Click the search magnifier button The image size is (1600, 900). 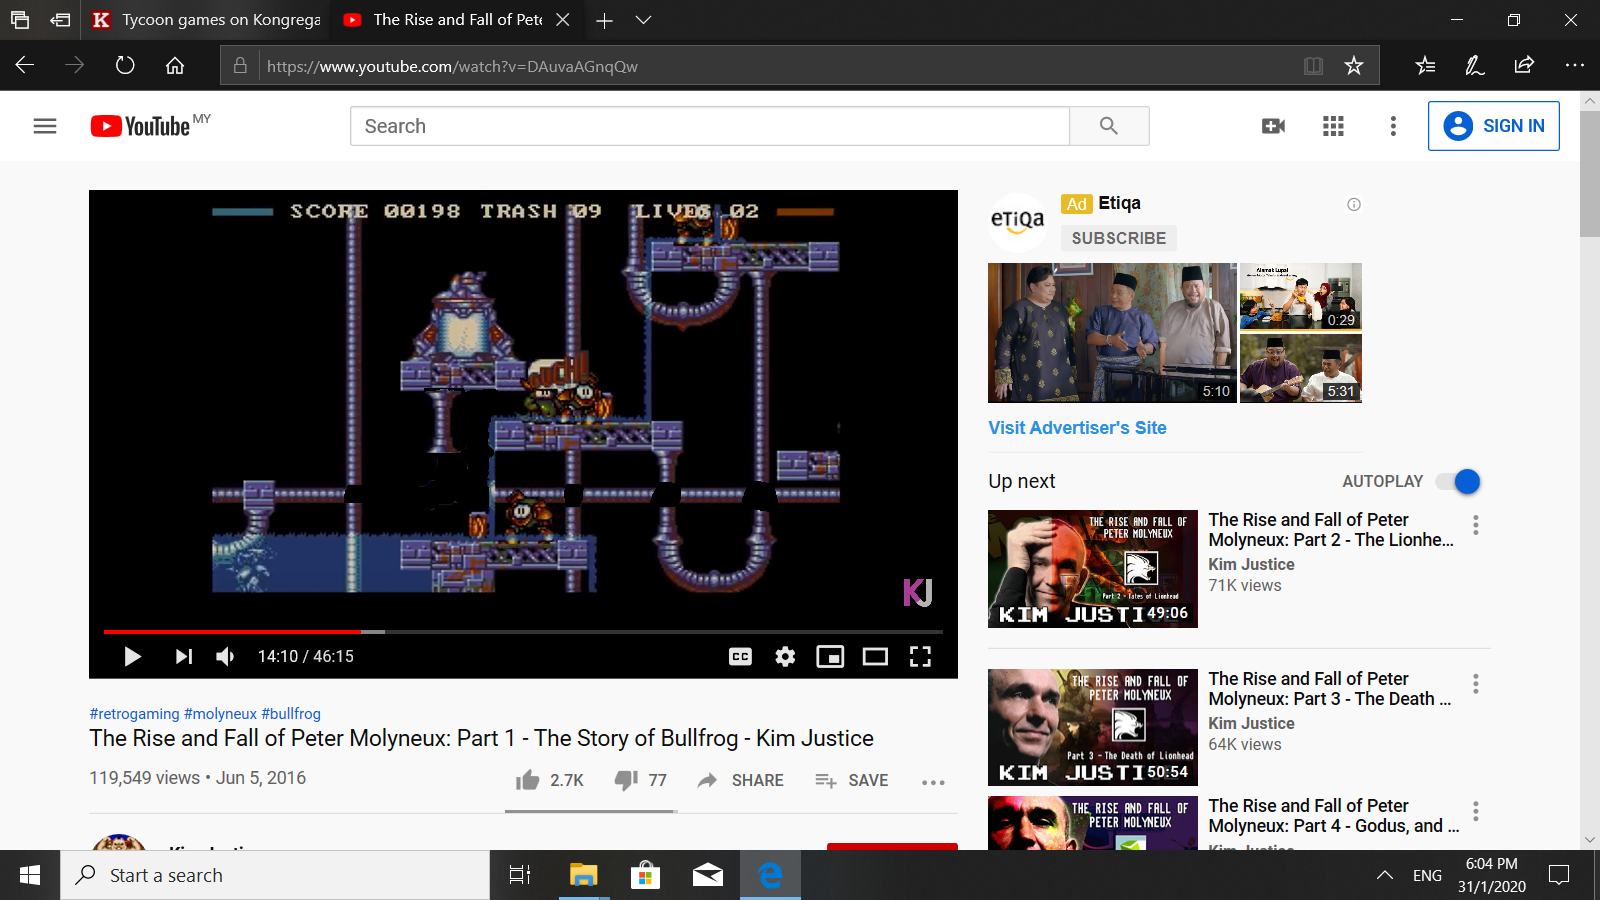click(x=1109, y=126)
